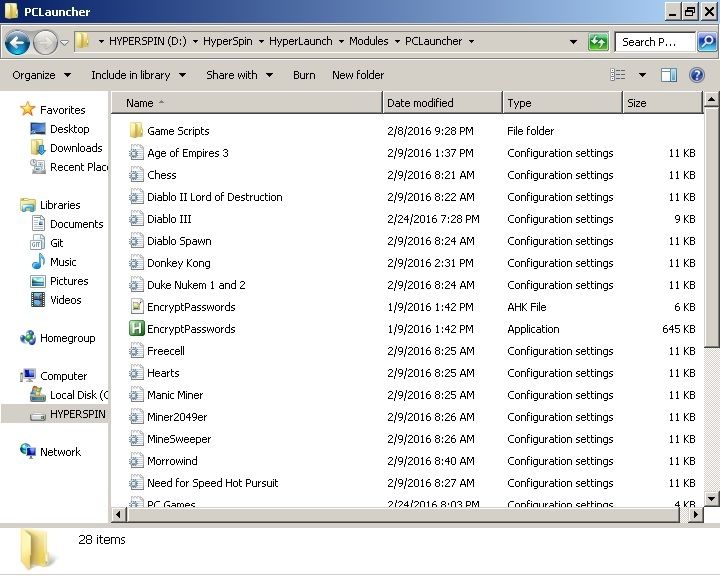The height and width of the screenshot is (576, 720).
Task: Navigate to Modules breadcrumb folder
Action: pyautogui.click(x=369, y=41)
